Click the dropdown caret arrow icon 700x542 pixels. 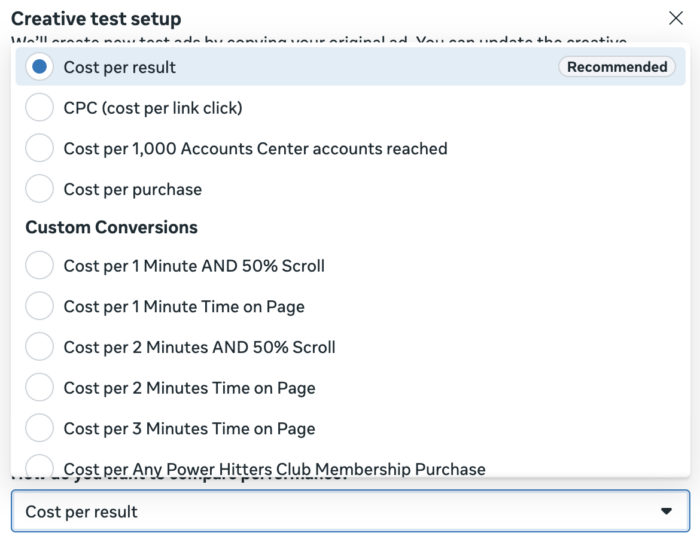[667, 511]
